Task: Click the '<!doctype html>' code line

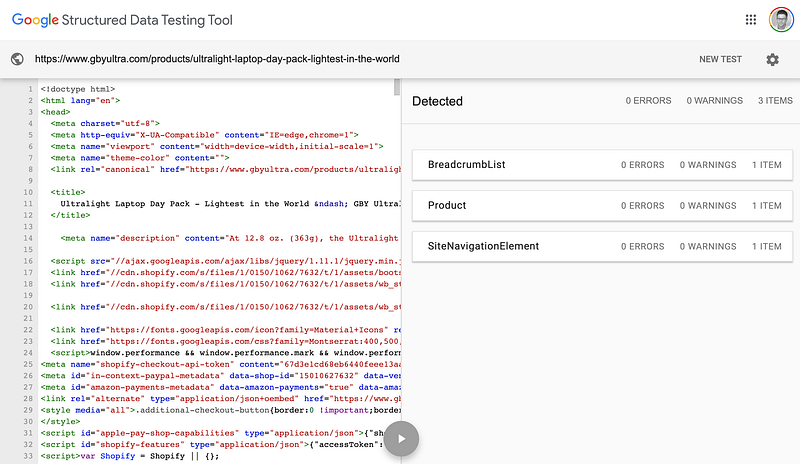Action: (78, 89)
